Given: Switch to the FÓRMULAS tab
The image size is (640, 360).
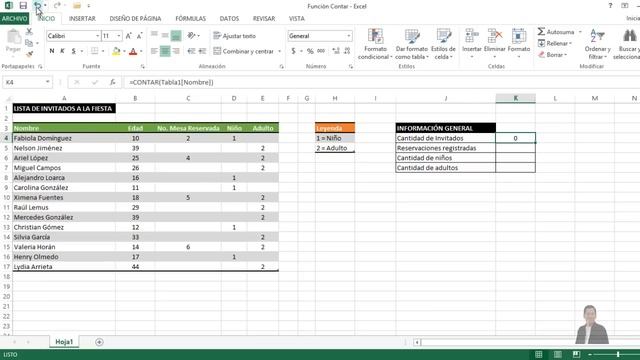Looking at the screenshot, I should coord(191,19).
